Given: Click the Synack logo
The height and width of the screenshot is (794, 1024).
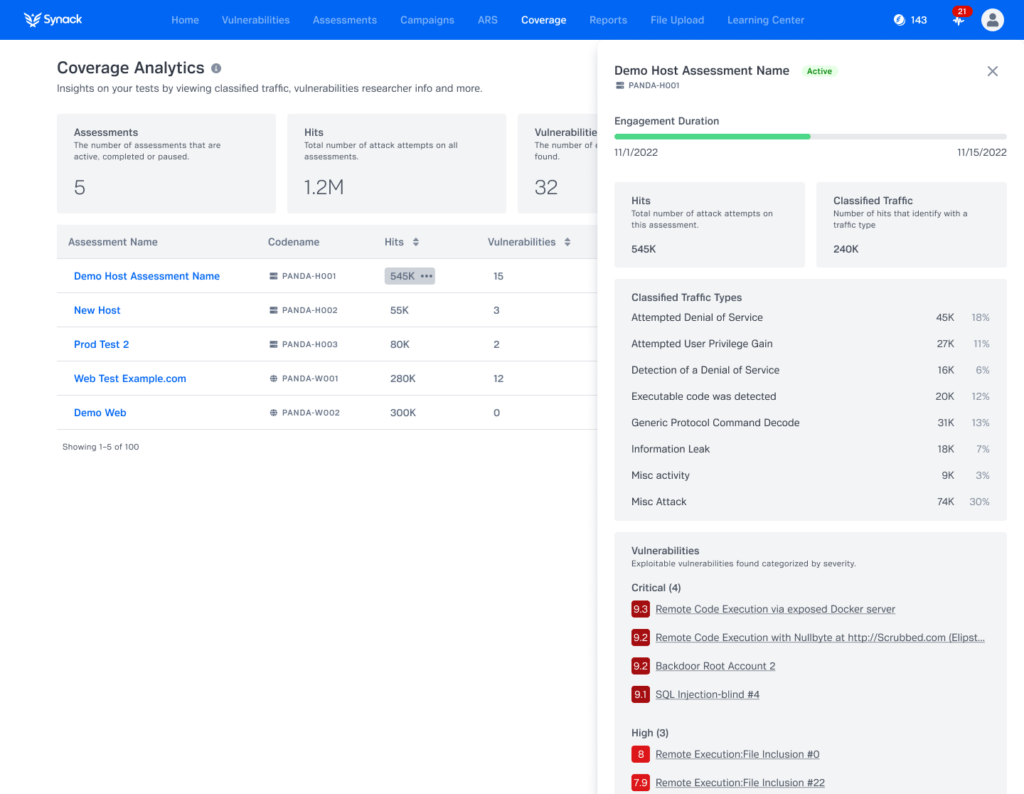Looking at the screenshot, I should pos(52,20).
